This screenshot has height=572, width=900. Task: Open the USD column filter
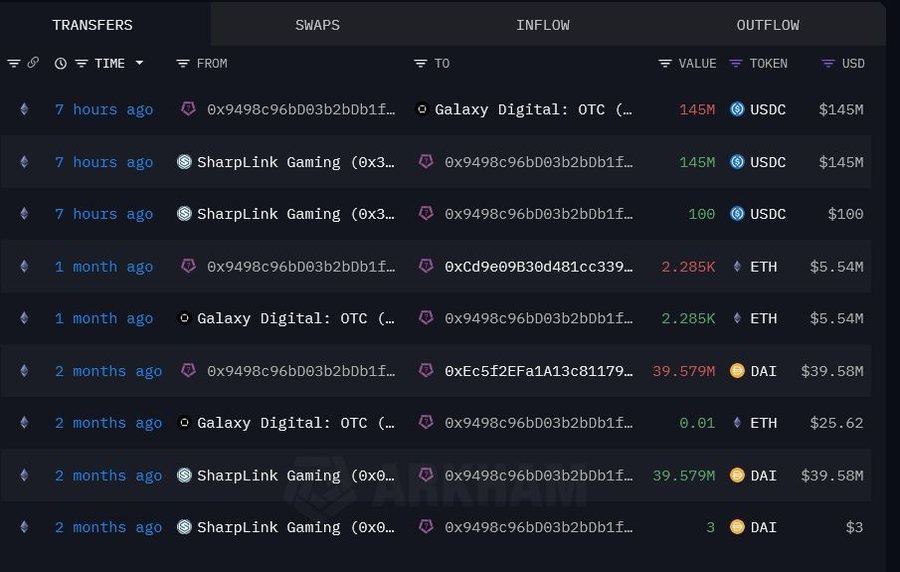click(x=828, y=64)
